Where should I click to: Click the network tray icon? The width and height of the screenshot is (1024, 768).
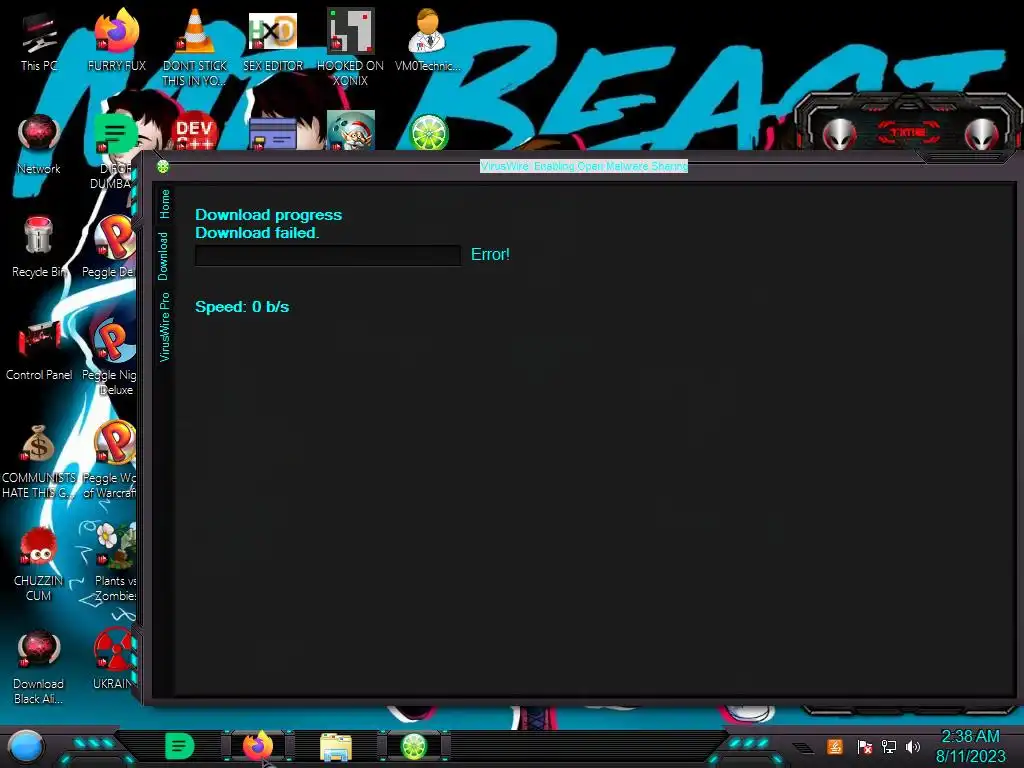(888, 746)
